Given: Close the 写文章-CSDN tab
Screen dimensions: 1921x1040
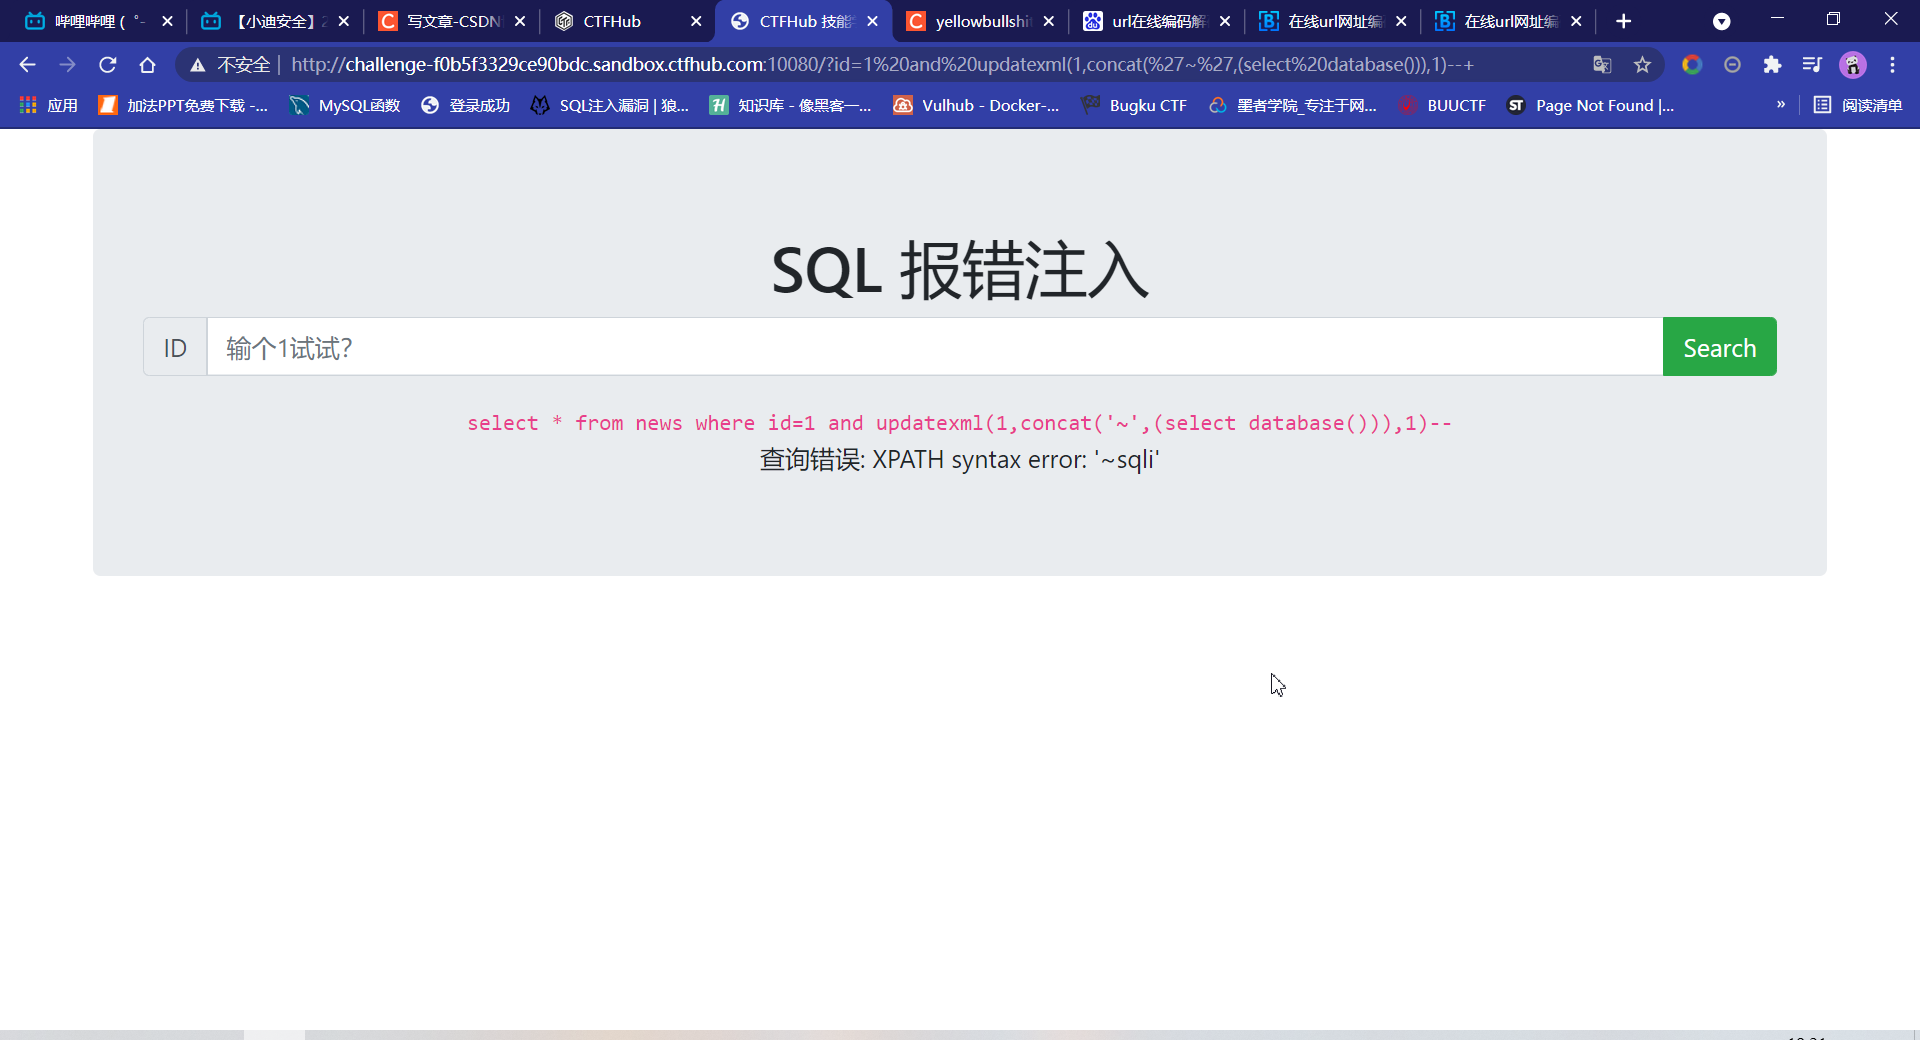Looking at the screenshot, I should point(519,21).
